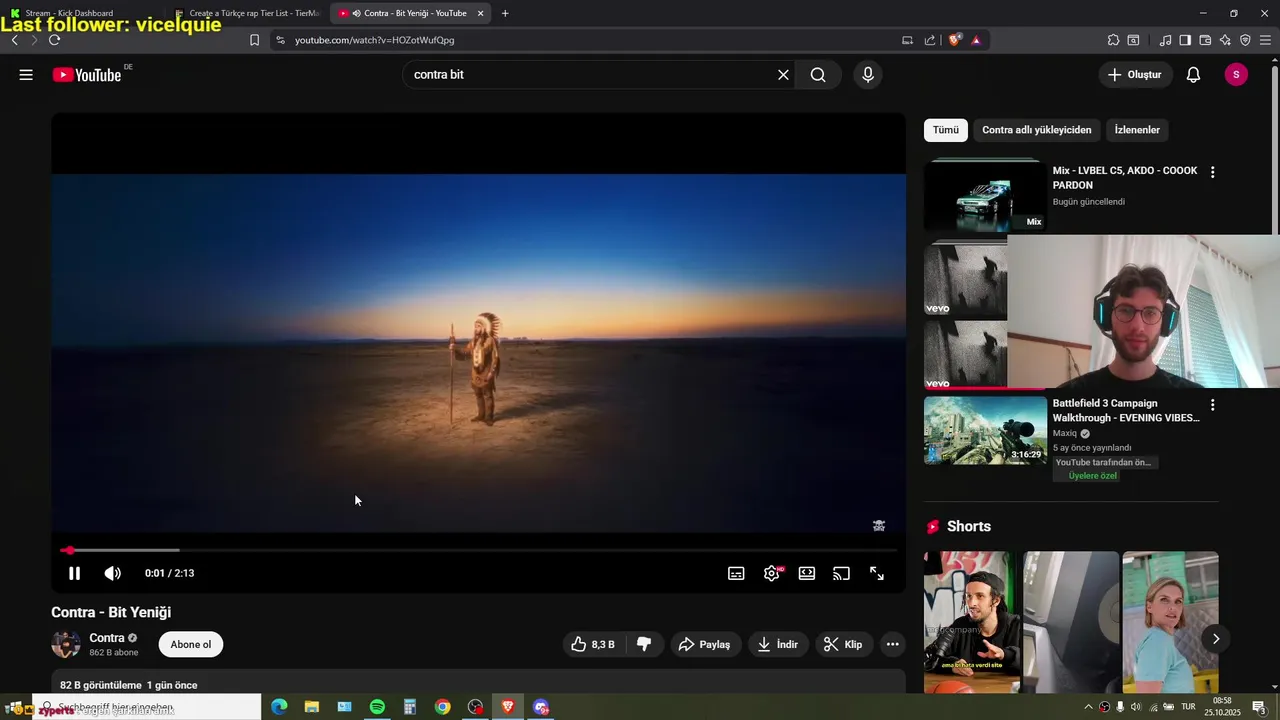
Task: Open the YouTube hamburger guide menu
Action: click(26, 75)
